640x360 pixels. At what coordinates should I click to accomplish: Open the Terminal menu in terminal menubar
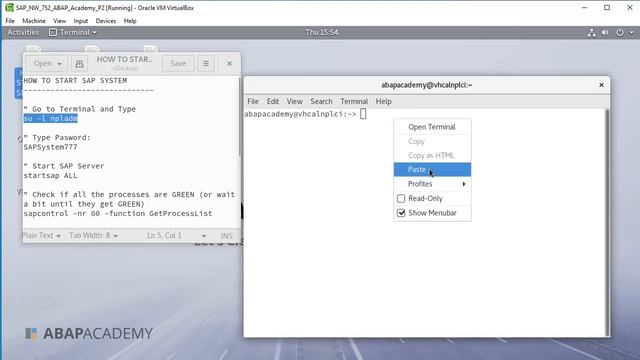[x=354, y=101]
